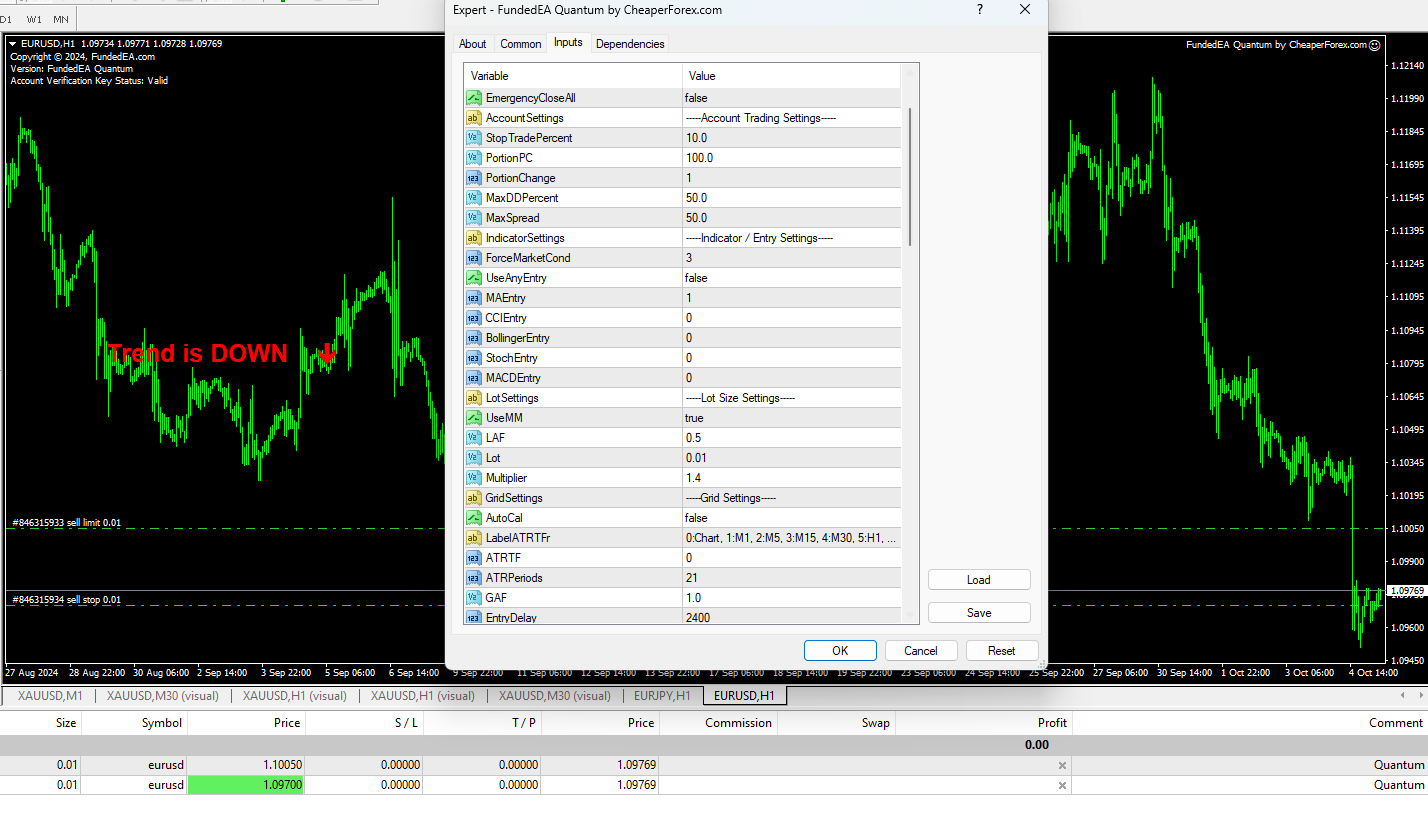Click the Commission column header

[738, 722]
